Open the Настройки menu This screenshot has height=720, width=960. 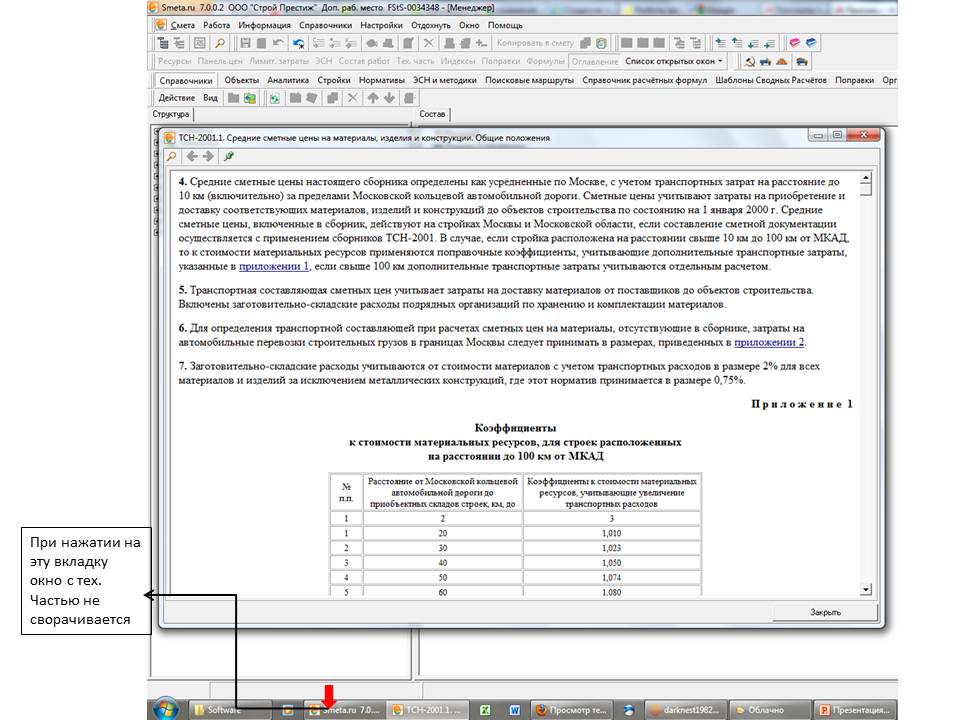point(381,25)
